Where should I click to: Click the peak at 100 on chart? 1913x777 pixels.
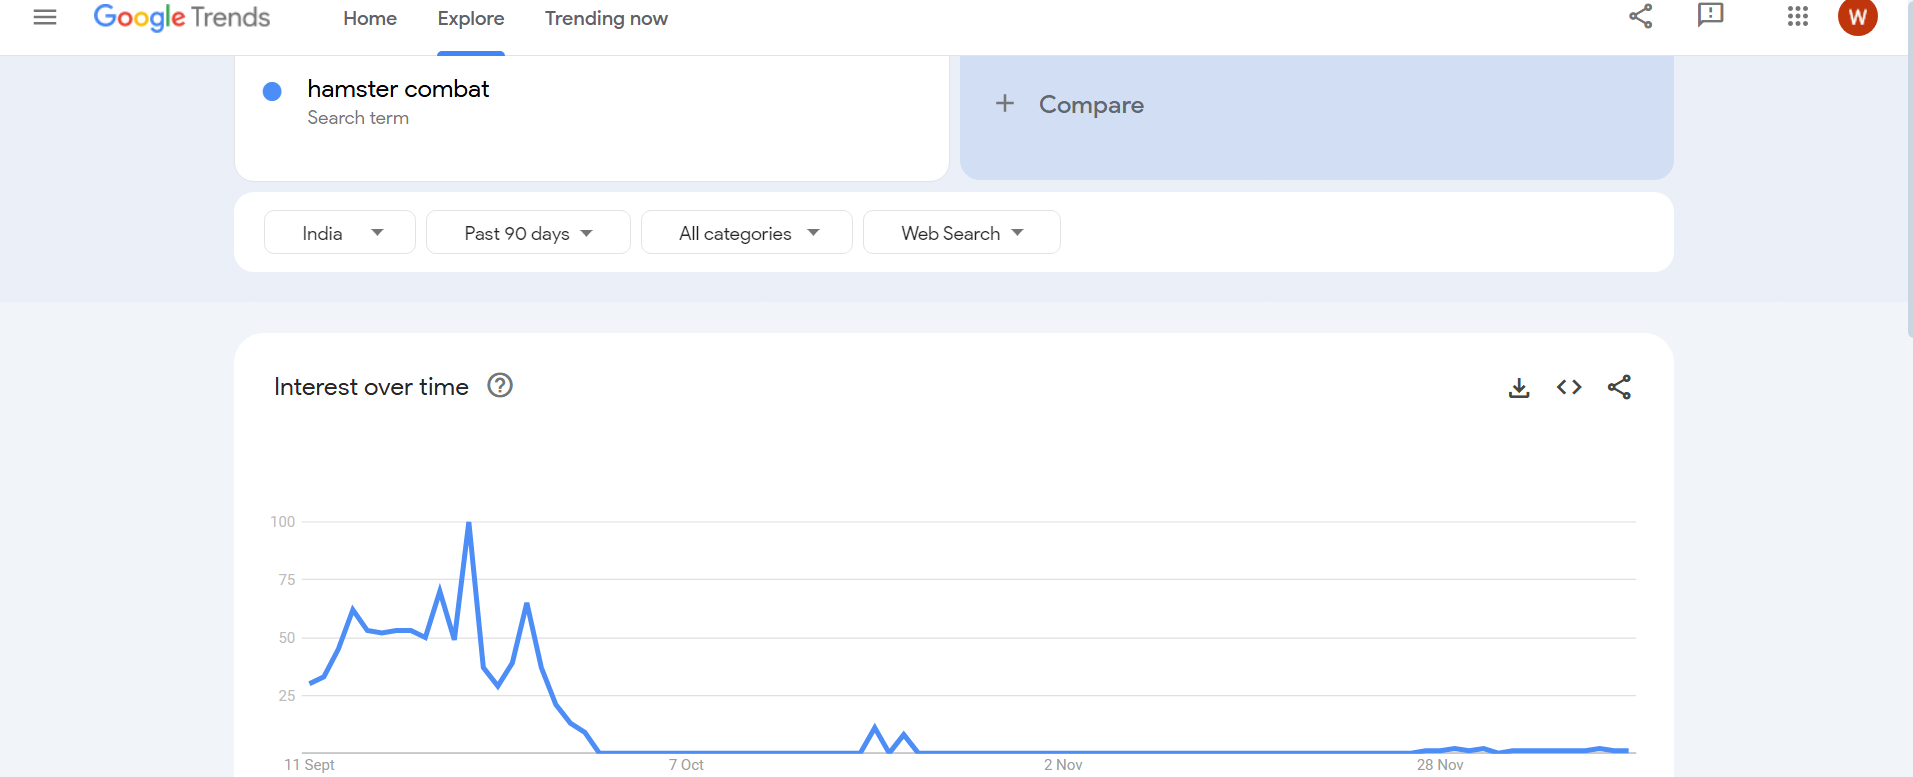pyautogui.click(x=468, y=523)
